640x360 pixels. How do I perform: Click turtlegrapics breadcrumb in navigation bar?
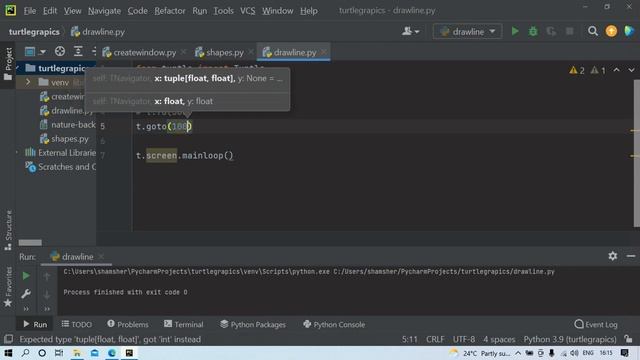[x=34, y=32]
